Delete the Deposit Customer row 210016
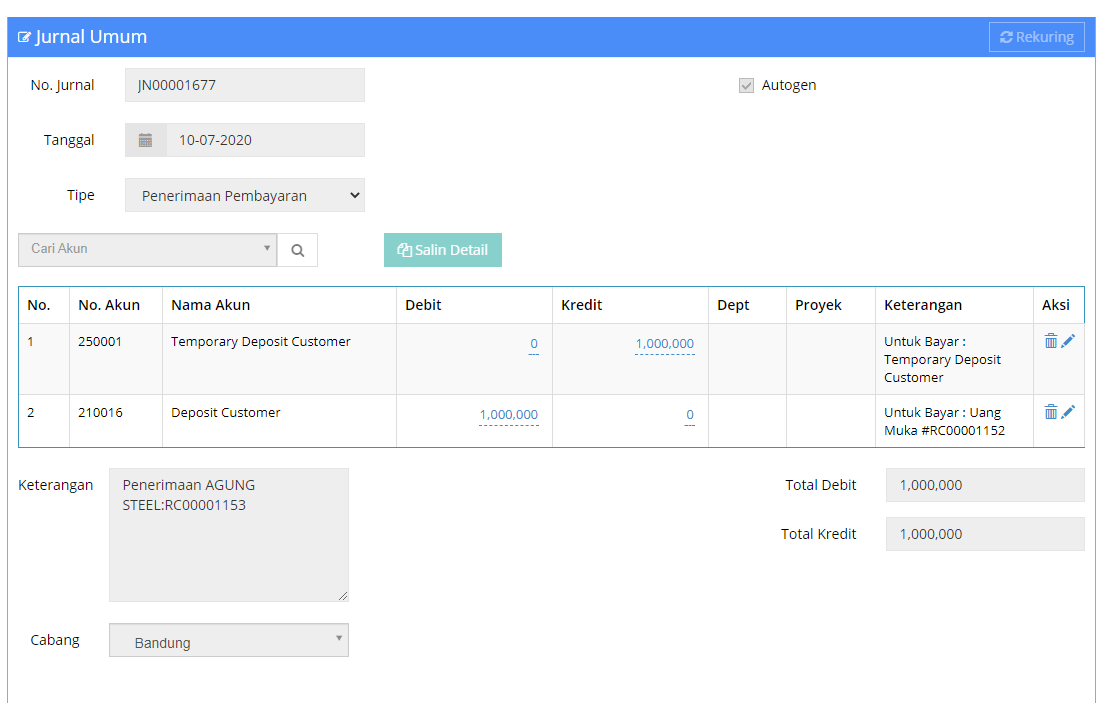 [1051, 411]
